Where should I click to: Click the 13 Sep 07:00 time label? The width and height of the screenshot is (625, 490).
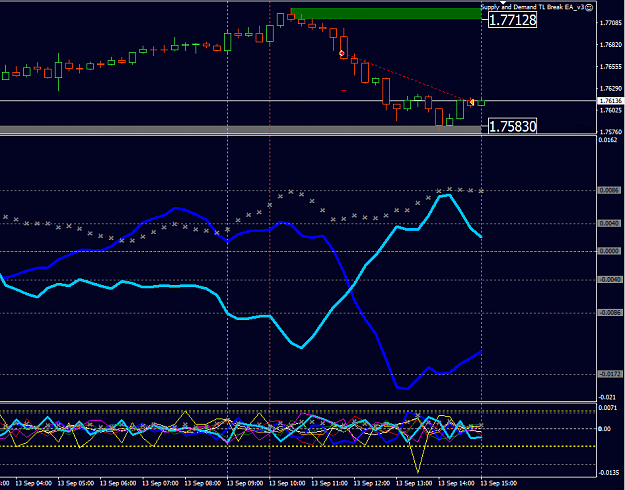(161, 483)
